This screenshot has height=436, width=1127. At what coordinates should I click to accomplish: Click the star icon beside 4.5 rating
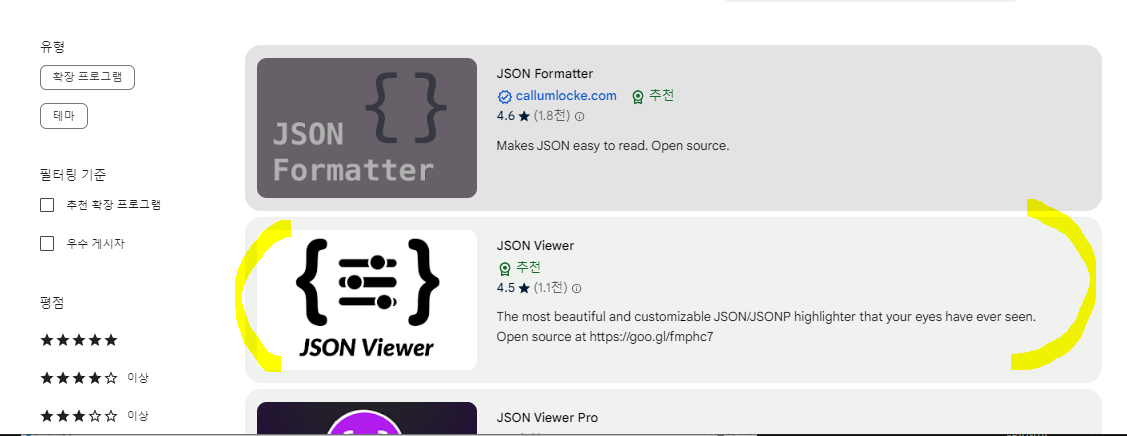click(524, 288)
